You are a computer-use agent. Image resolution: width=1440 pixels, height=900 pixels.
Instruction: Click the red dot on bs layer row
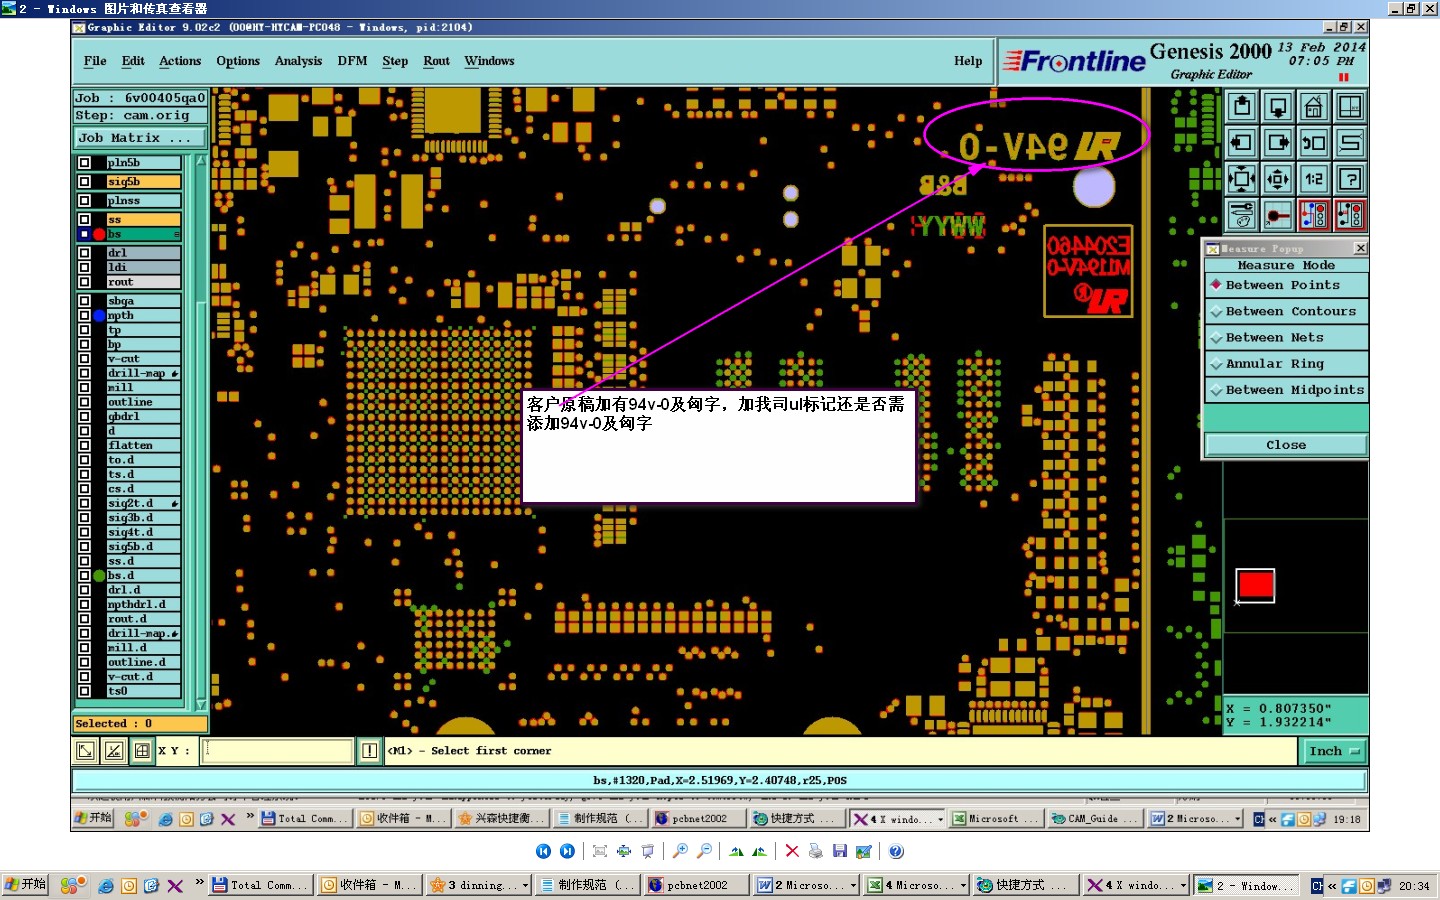coord(99,234)
